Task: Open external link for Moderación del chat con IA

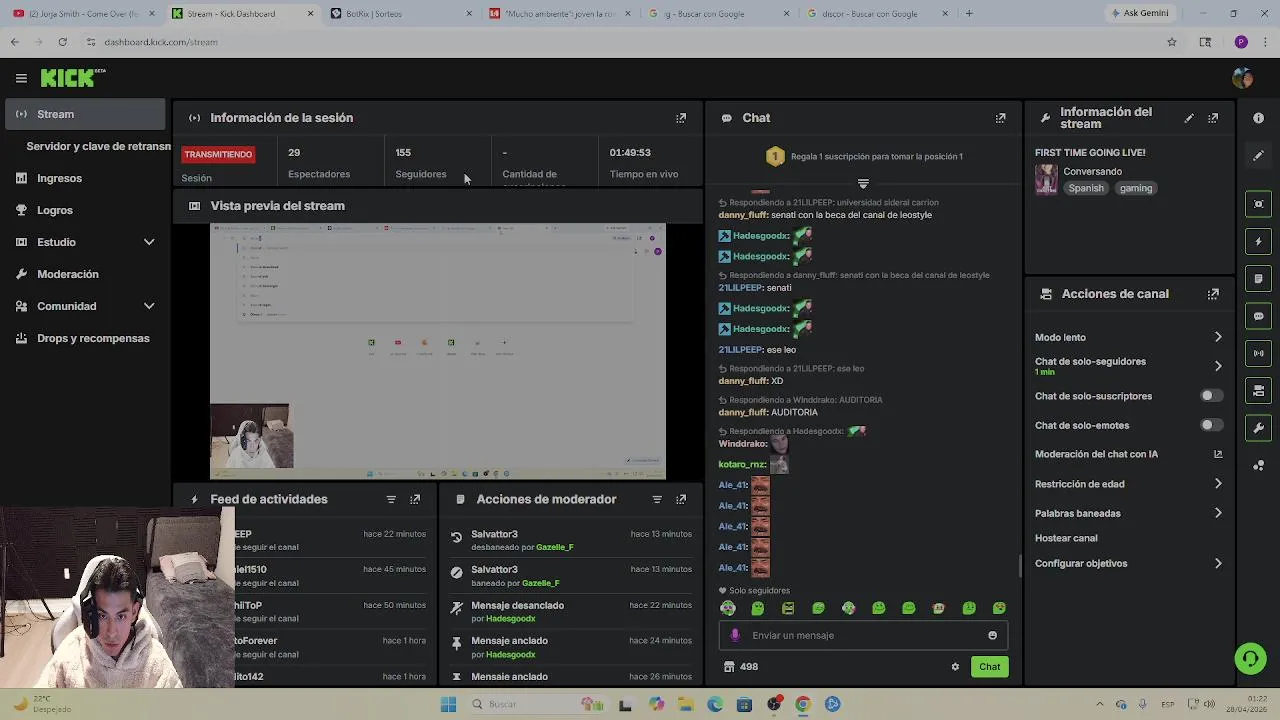Action: click(x=1218, y=454)
